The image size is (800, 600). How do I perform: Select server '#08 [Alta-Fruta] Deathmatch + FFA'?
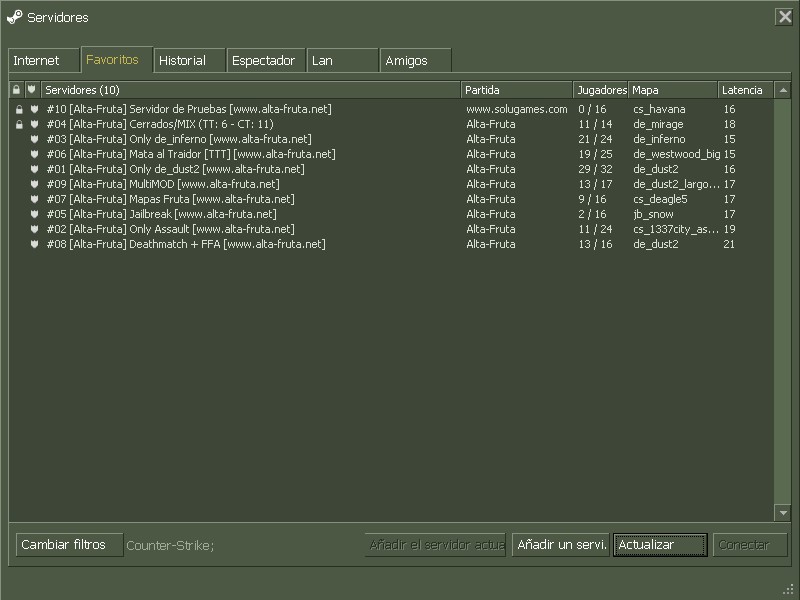pyautogui.click(x=391, y=244)
